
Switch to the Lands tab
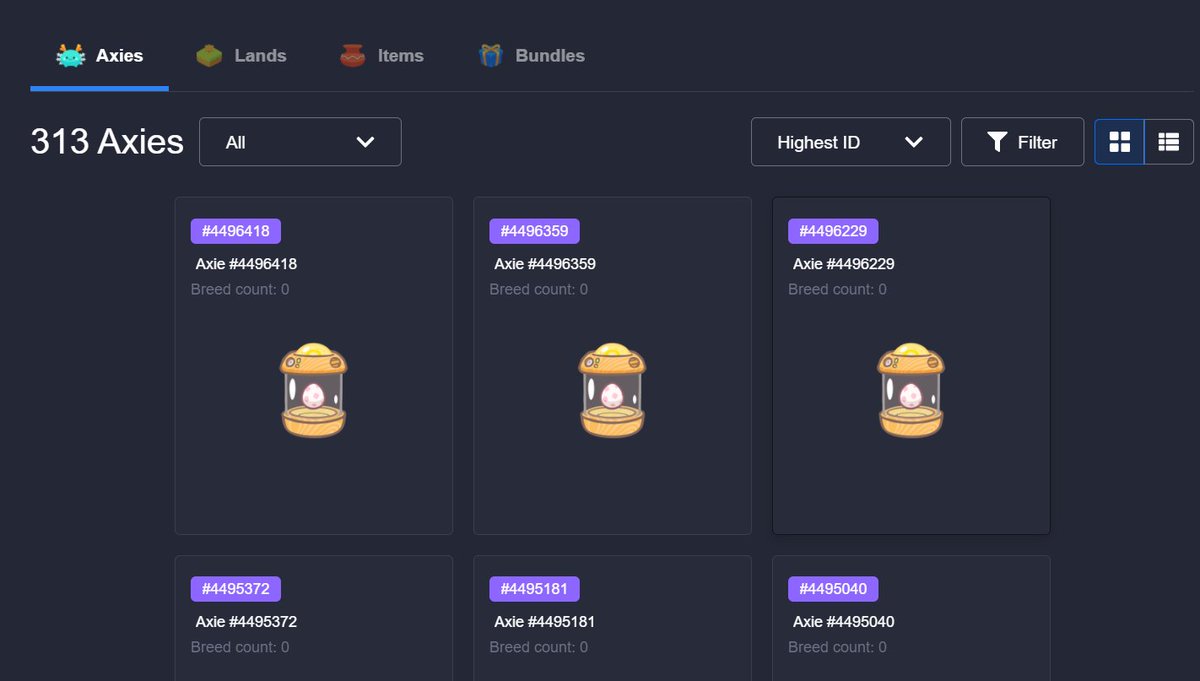click(241, 56)
